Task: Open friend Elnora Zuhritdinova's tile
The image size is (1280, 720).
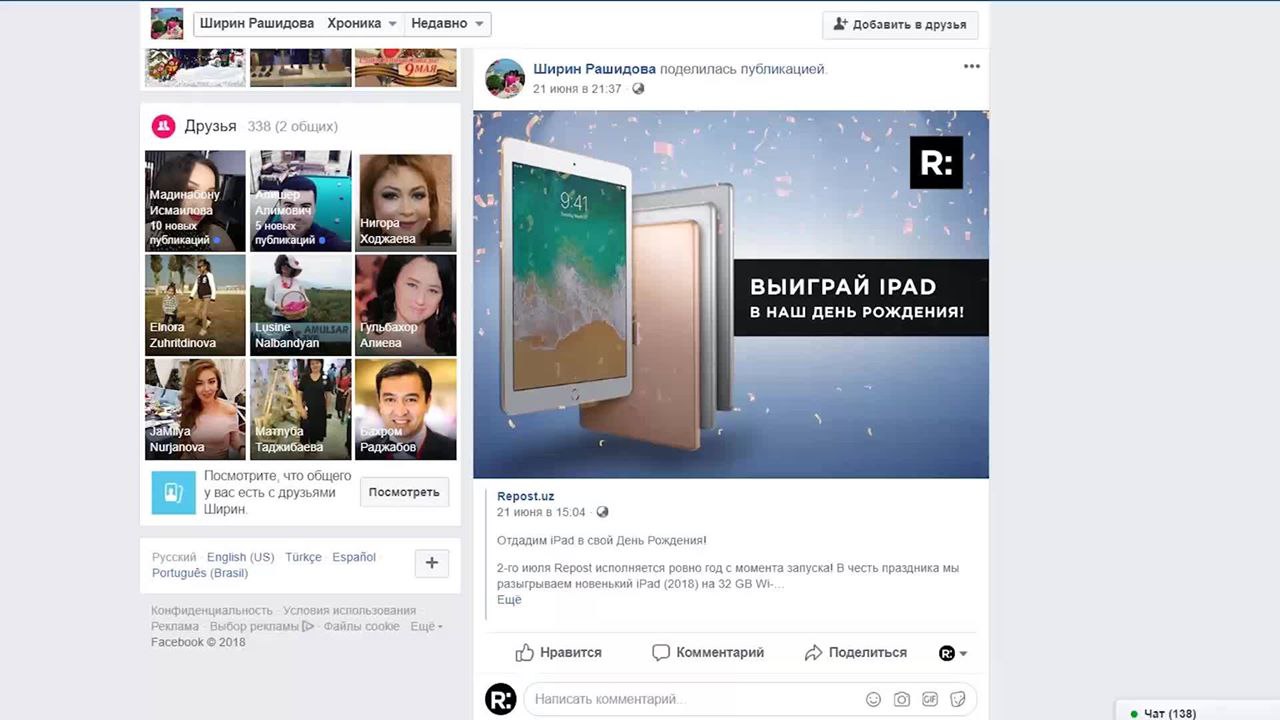Action: (195, 305)
